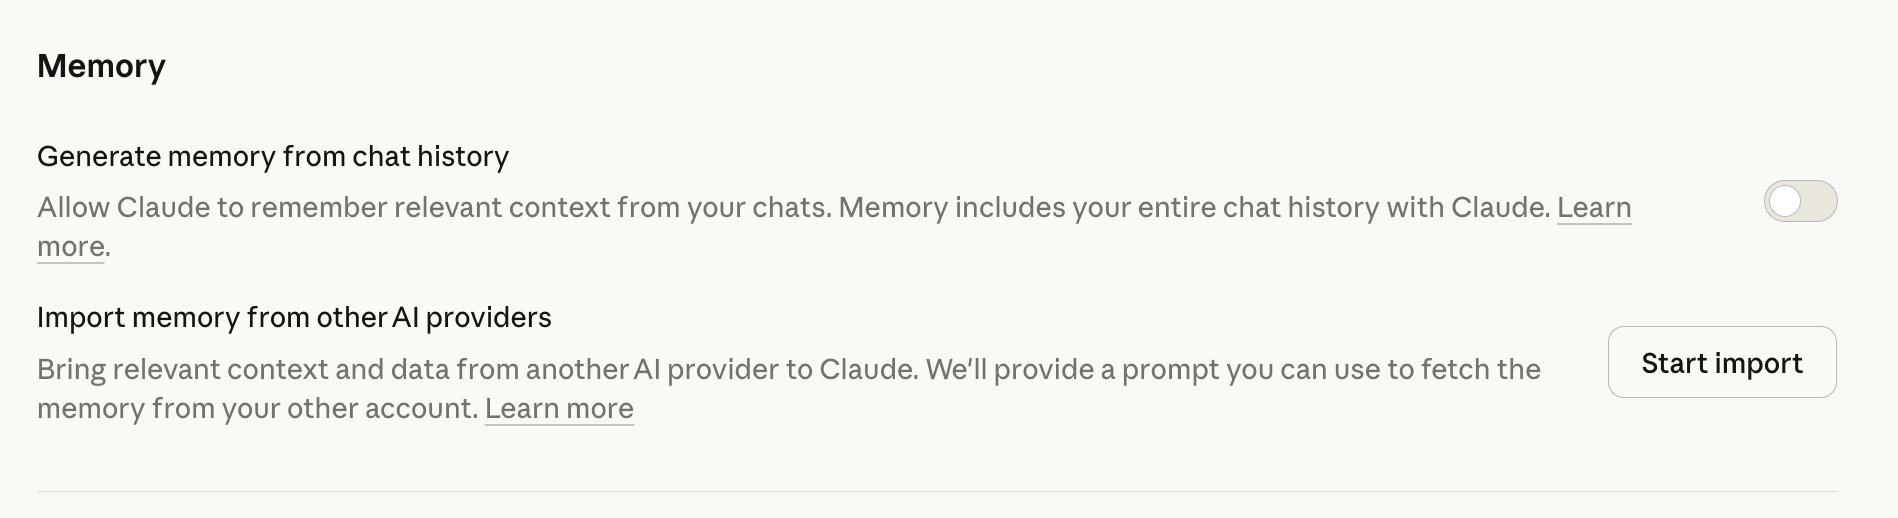
Task: Click the wrapped "more" link text
Action: [70, 247]
